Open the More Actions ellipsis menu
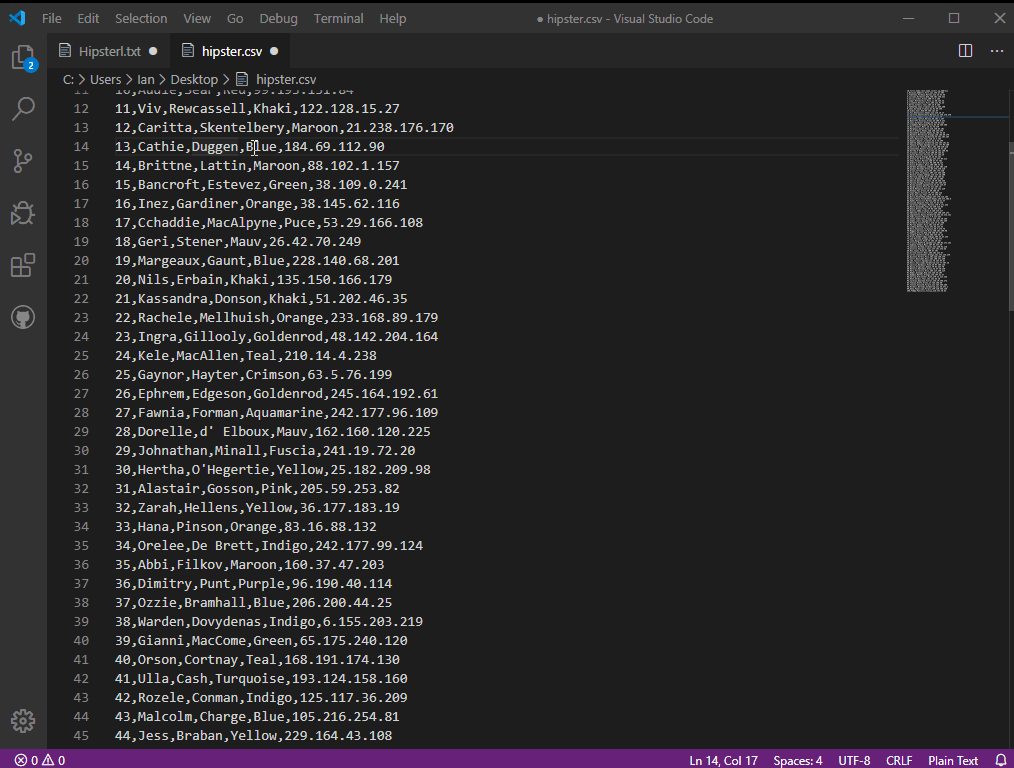The image size is (1014, 768). tap(997, 51)
